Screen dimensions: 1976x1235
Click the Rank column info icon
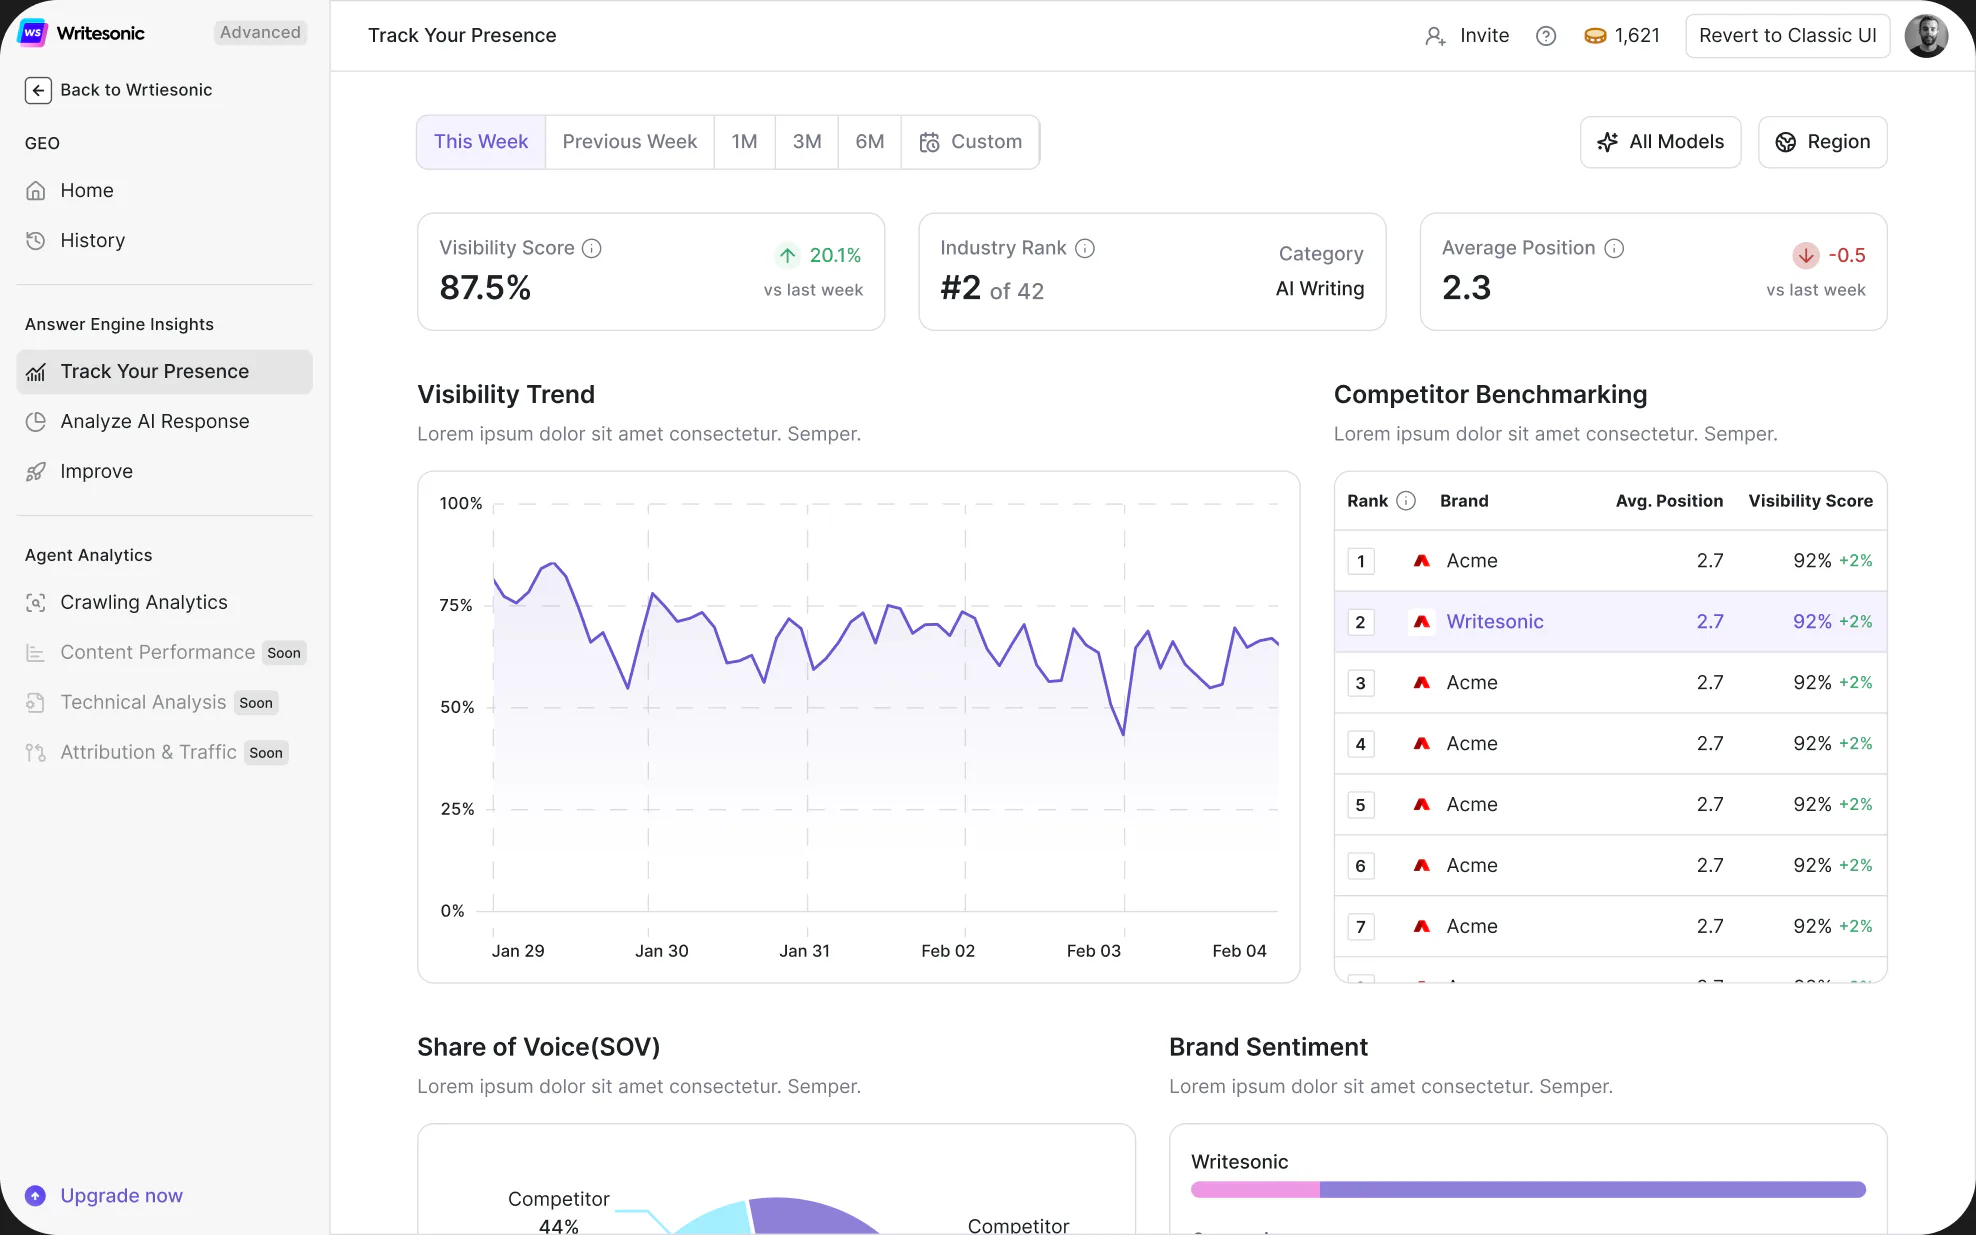coord(1406,501)
